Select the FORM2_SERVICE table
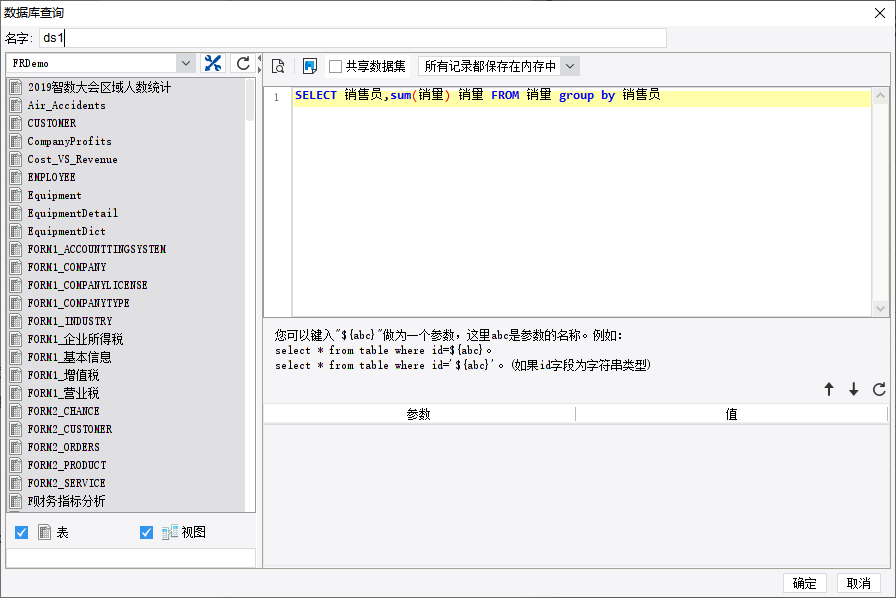 pyautogui.click(x=66, y=483)
